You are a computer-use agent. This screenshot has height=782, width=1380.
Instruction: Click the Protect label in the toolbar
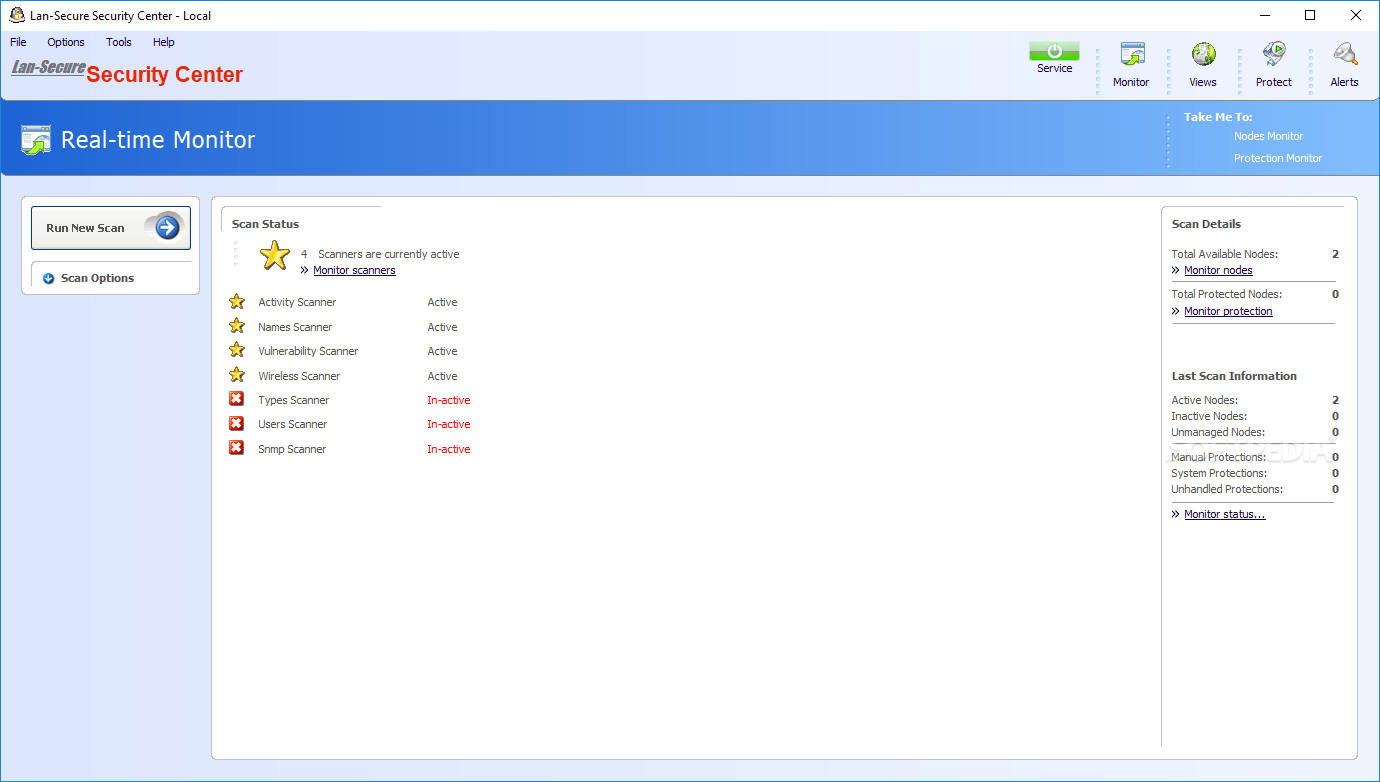1274,82
